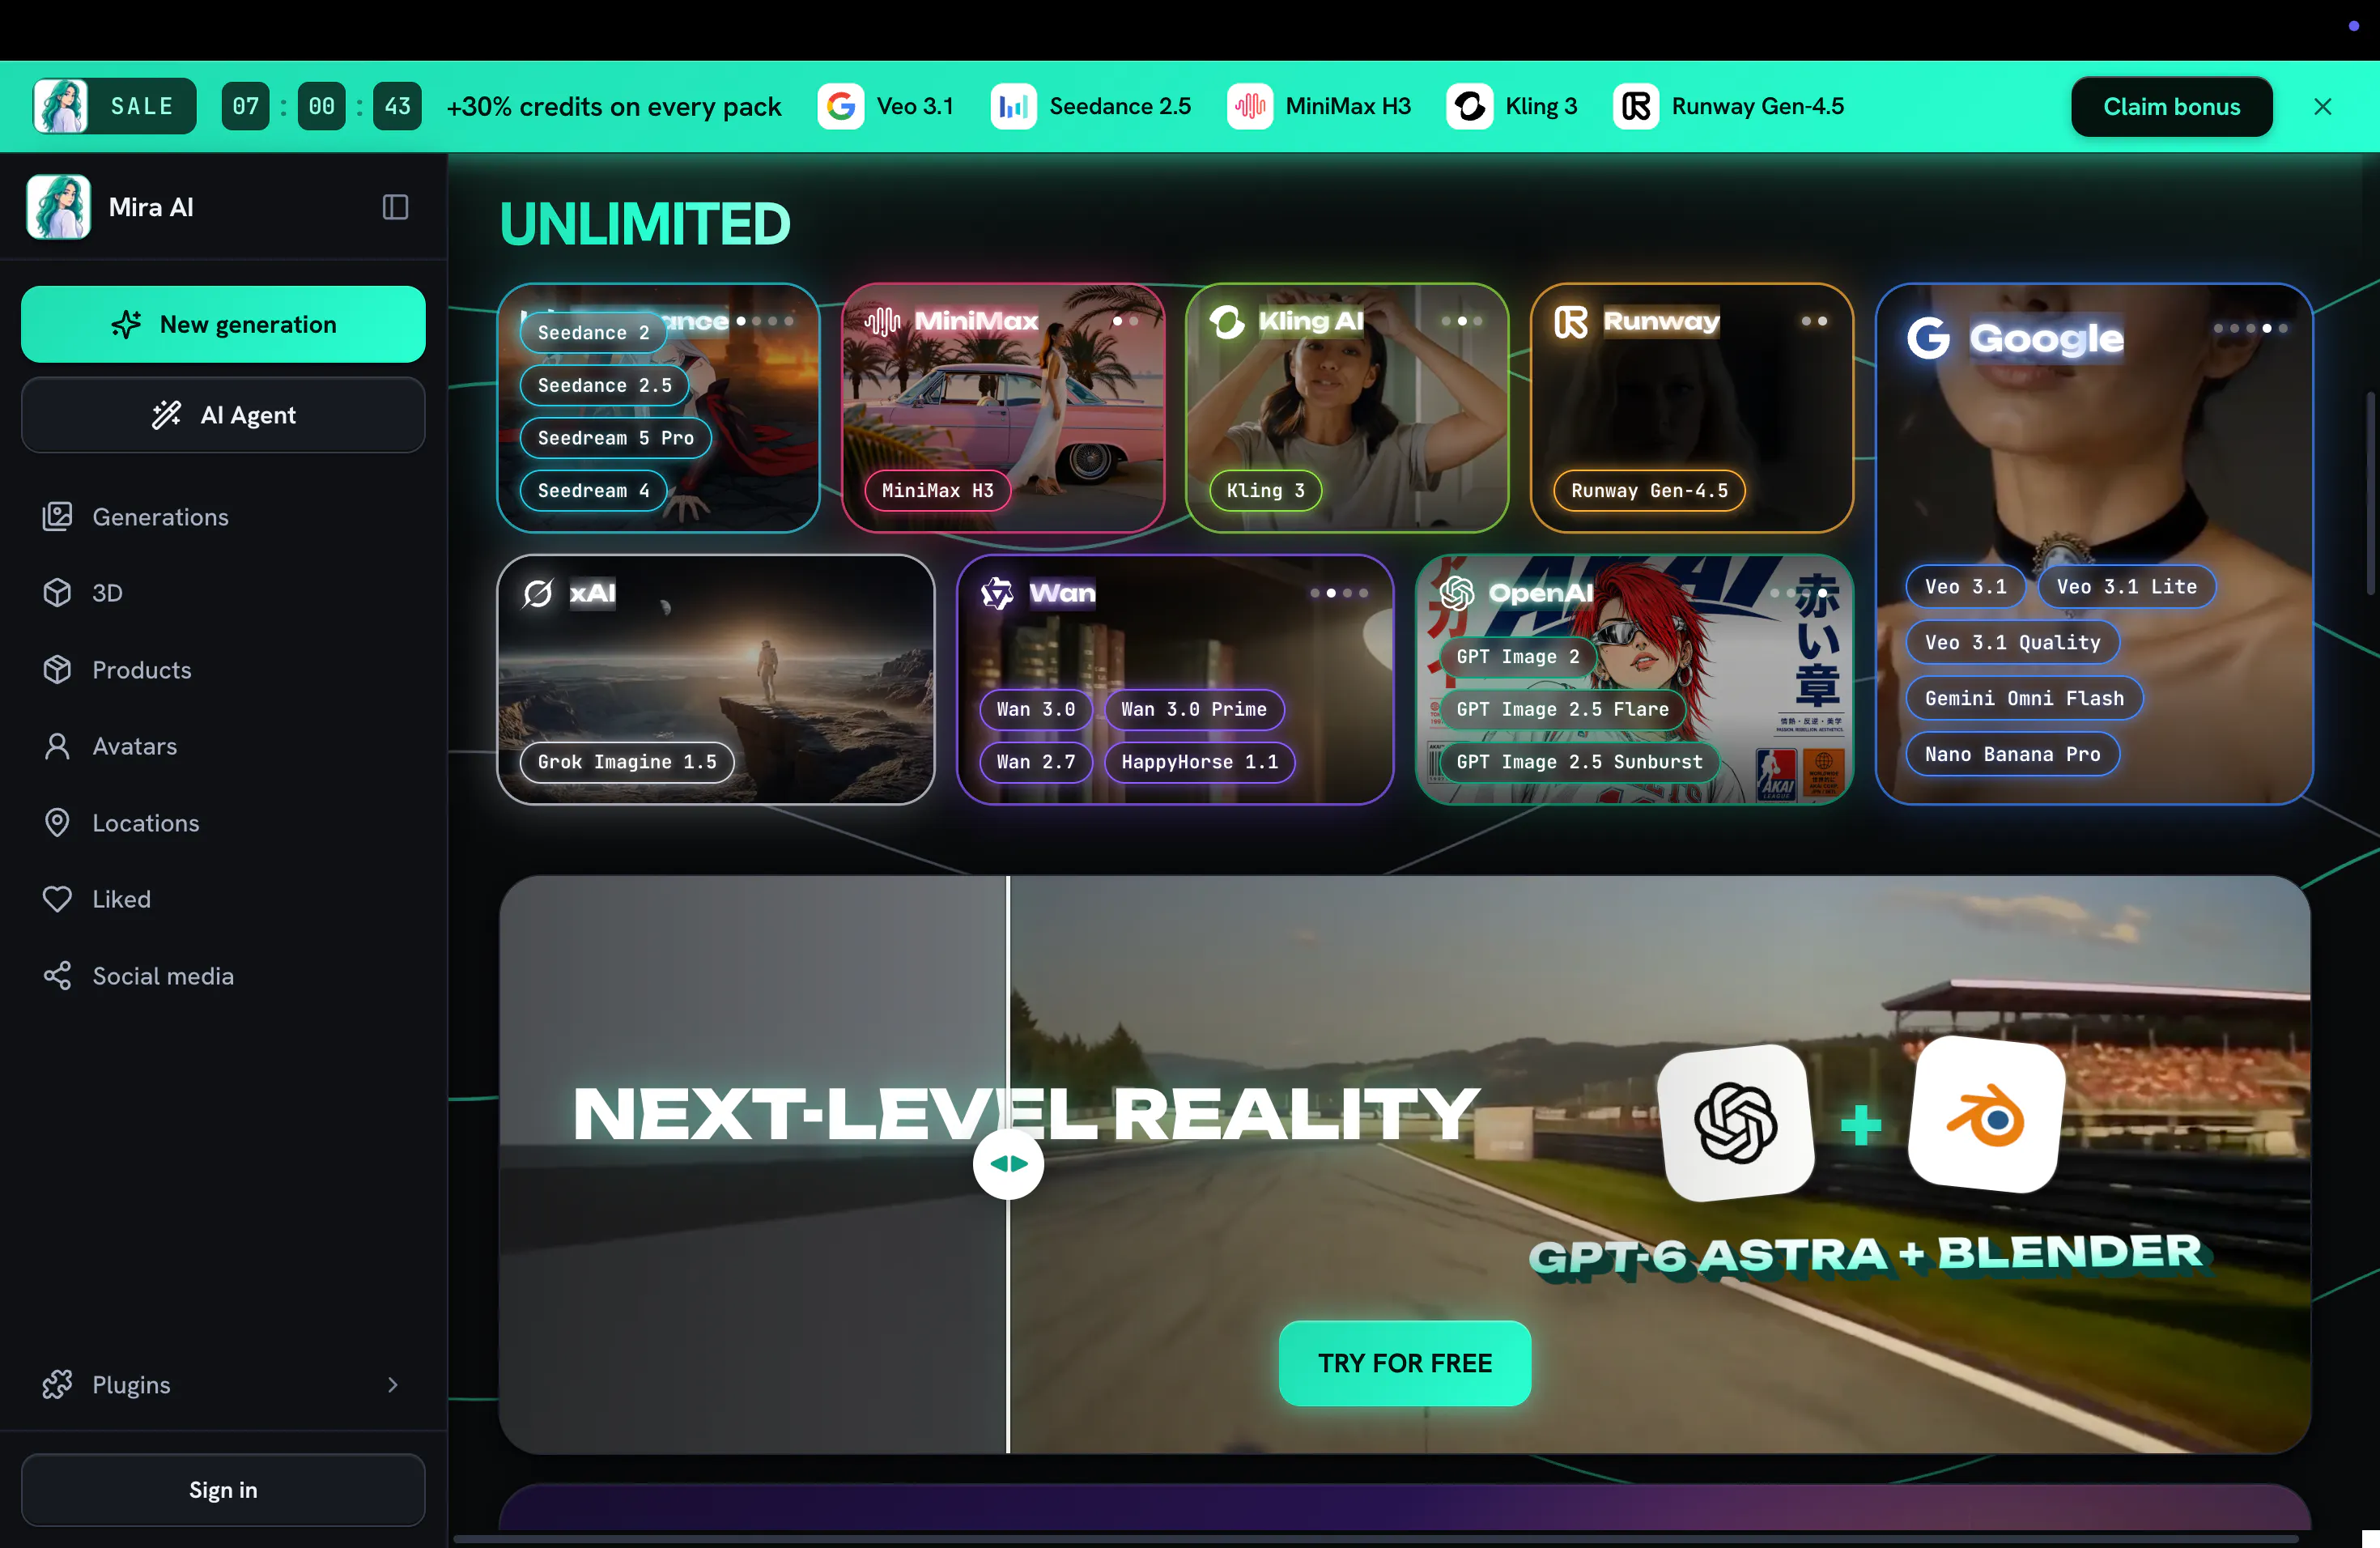Select GPT Image 2 chip
The height and width of the screenshot is (1548, 2380).
coord(1517,656)
